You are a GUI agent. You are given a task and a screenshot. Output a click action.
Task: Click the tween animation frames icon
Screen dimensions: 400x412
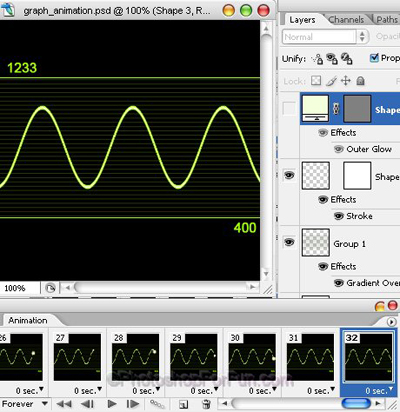point(157,404)
